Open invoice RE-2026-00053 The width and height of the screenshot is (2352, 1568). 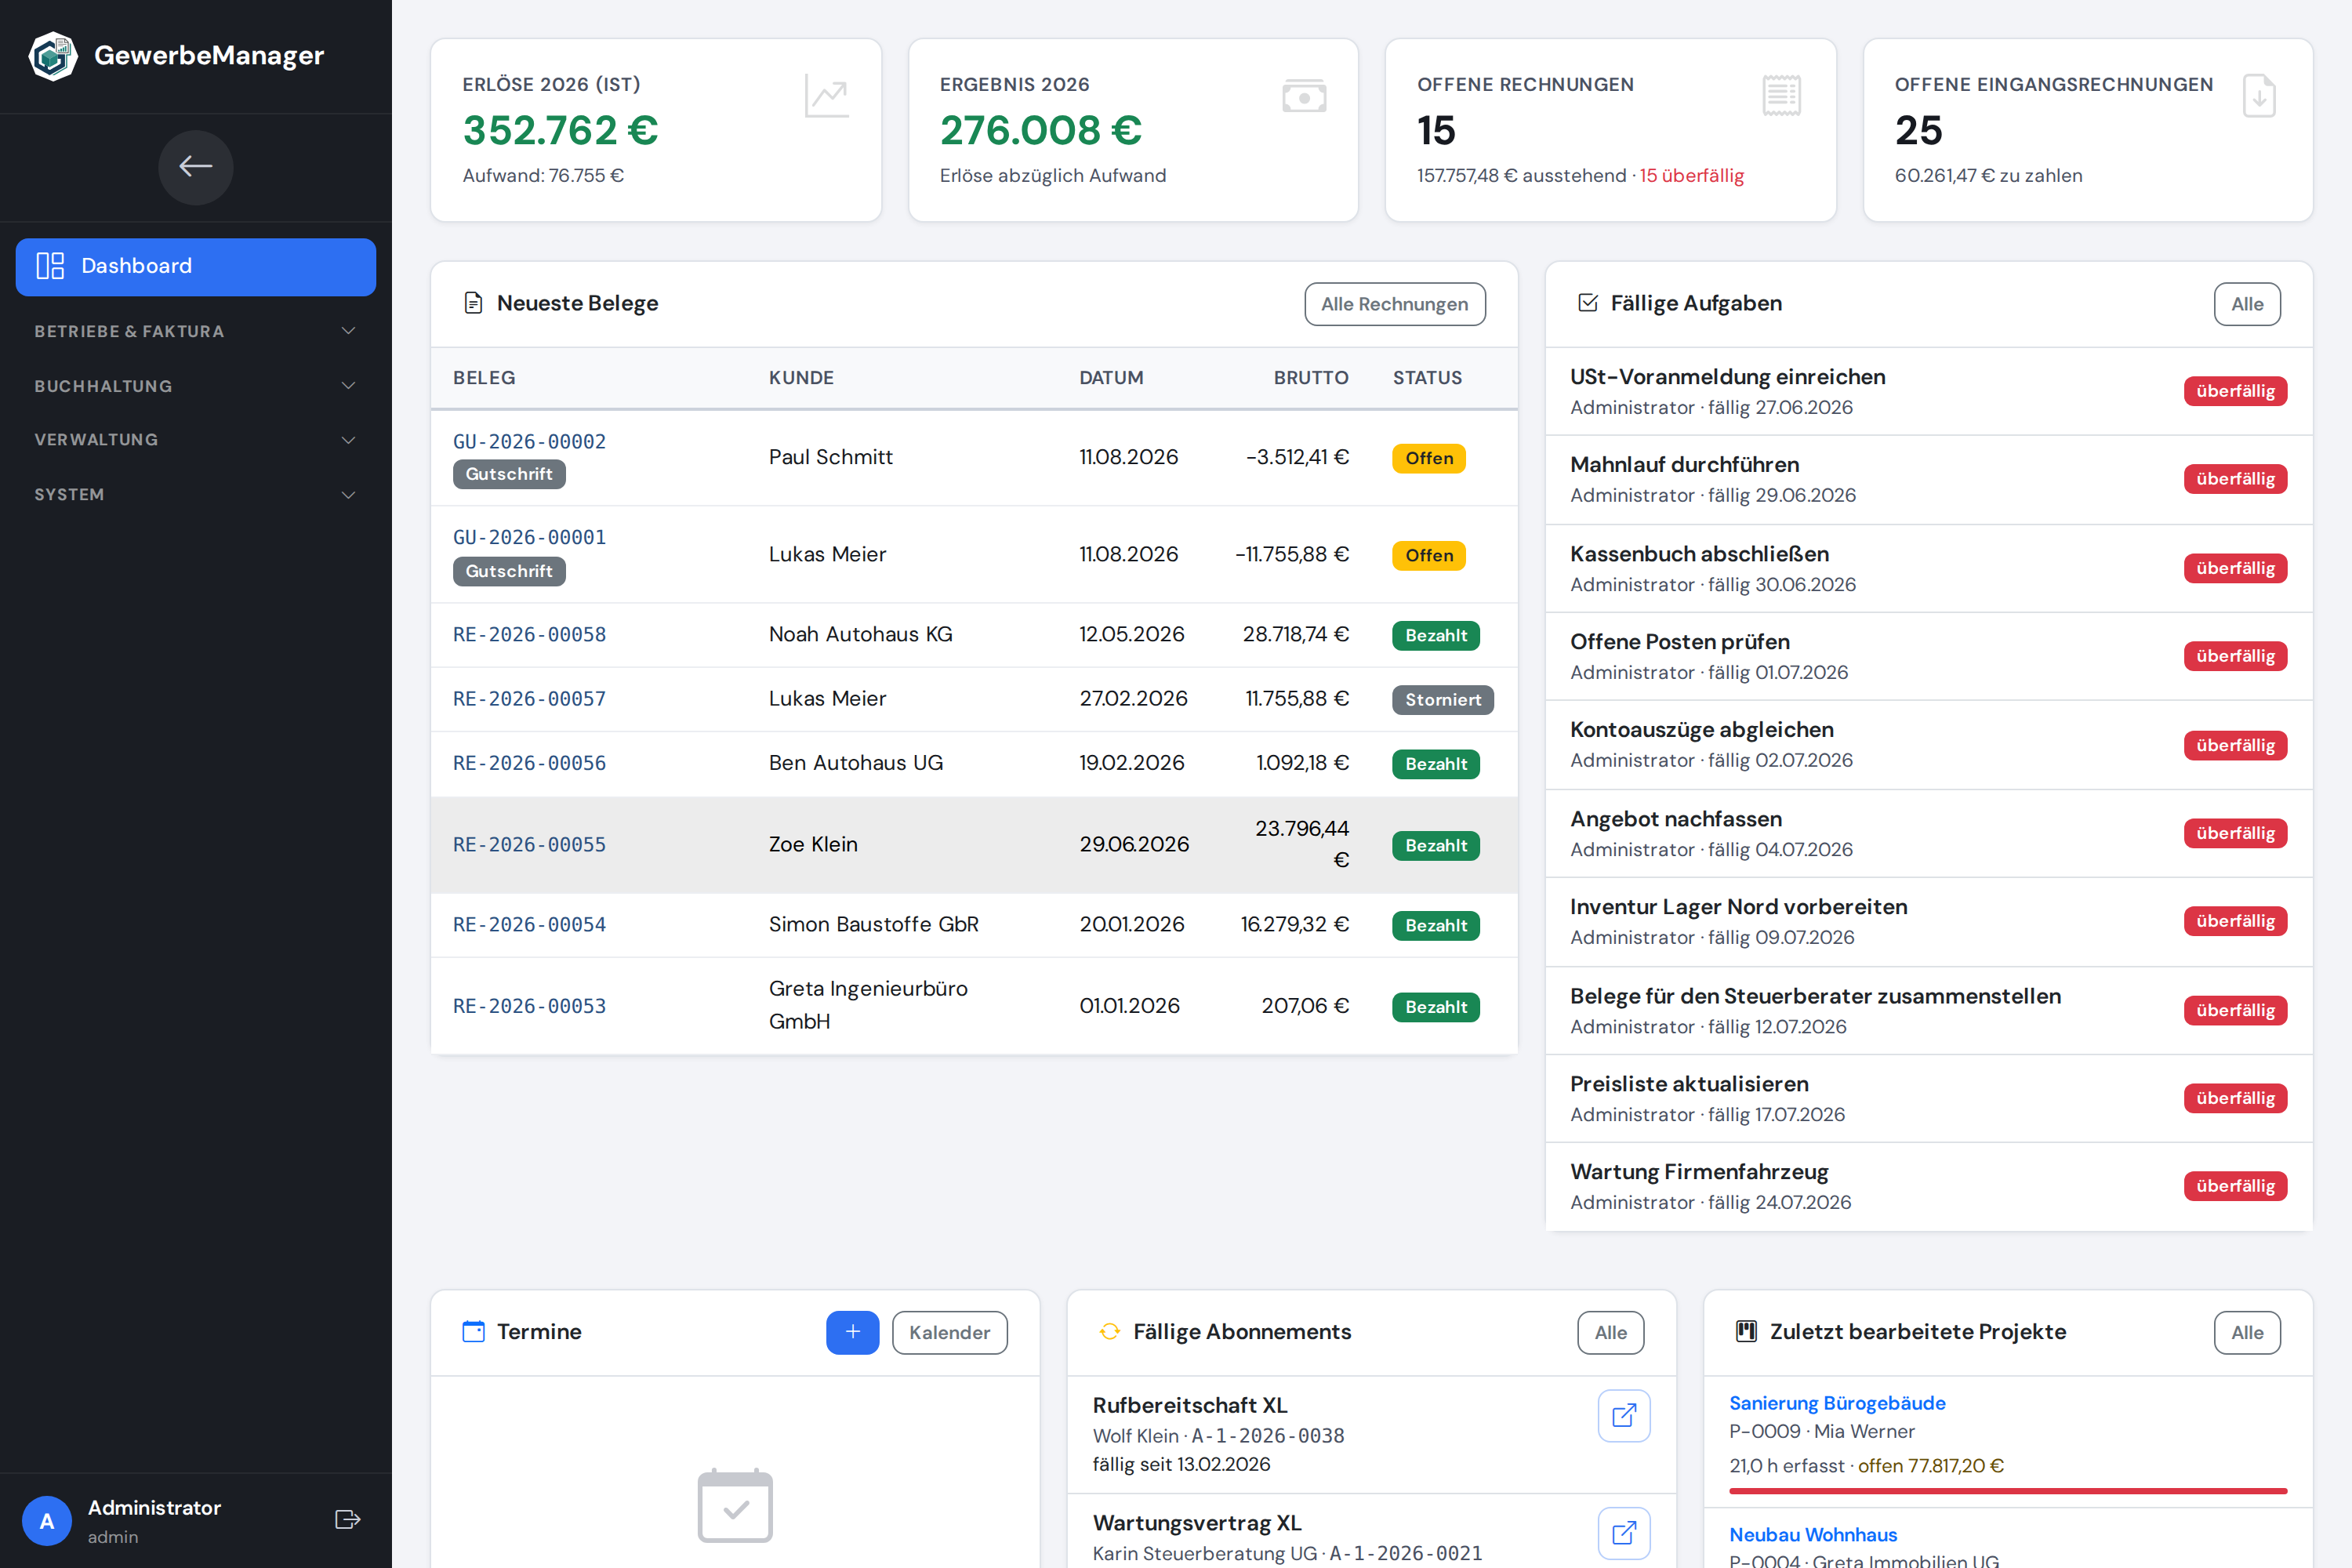pos(529,1006)
